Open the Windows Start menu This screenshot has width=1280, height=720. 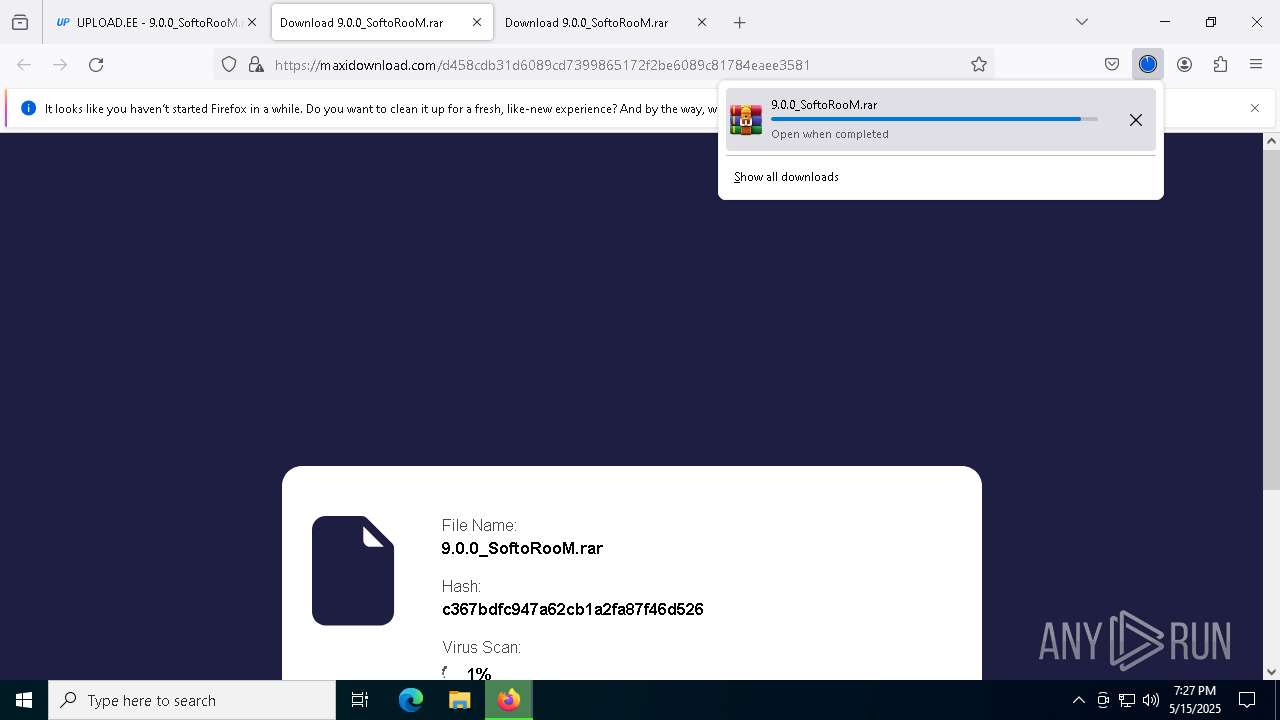pos(24,700)
